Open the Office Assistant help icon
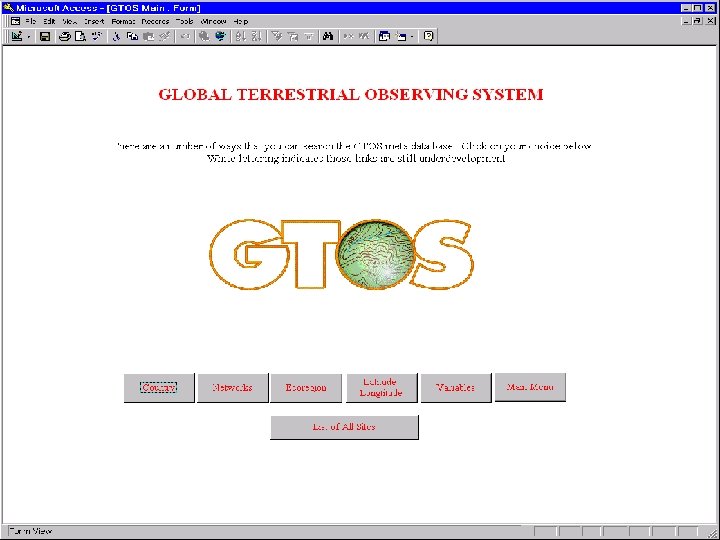The image size is (720, 540). coord(428,36)
